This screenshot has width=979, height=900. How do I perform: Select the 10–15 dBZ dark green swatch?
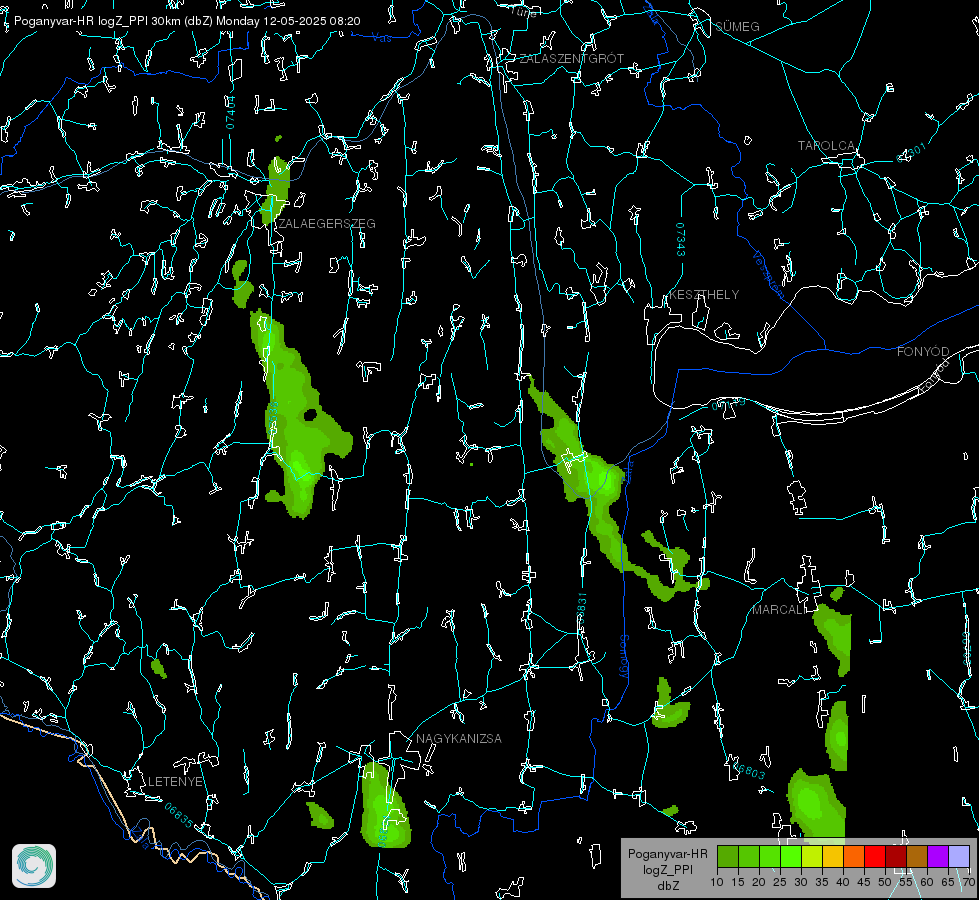(x=727, y=856)
